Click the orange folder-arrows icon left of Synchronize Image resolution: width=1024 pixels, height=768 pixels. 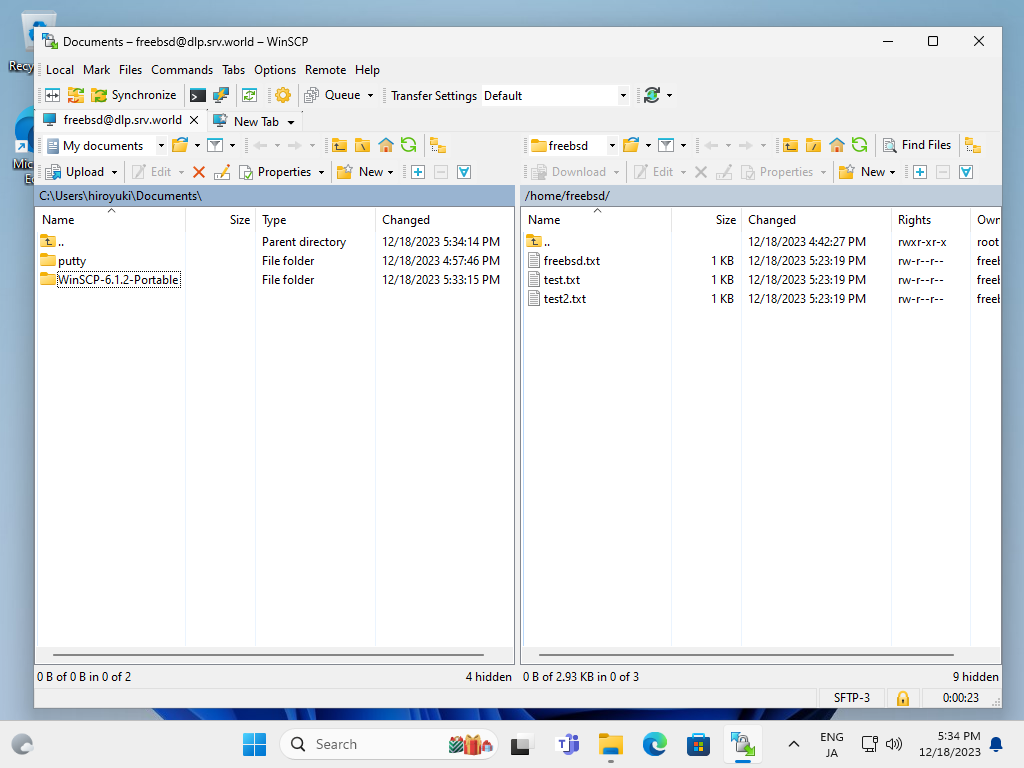pos(76,95)
